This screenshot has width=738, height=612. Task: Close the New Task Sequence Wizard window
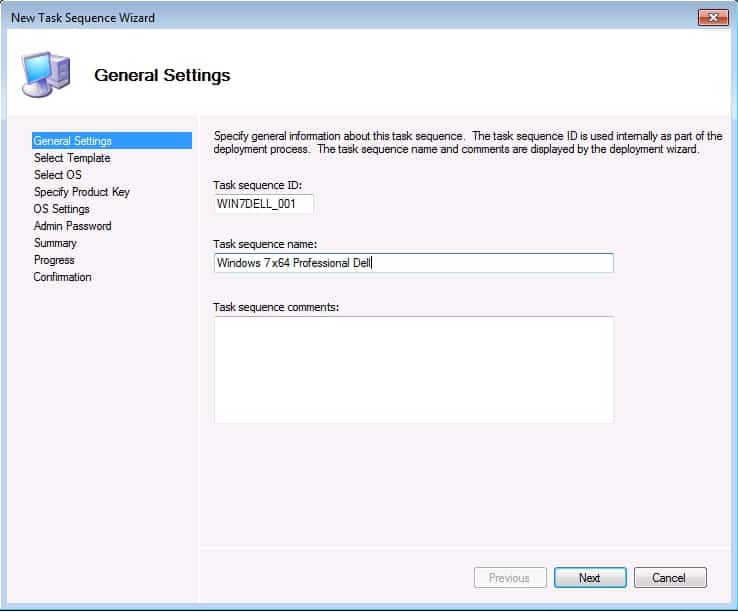coord(713,17)
